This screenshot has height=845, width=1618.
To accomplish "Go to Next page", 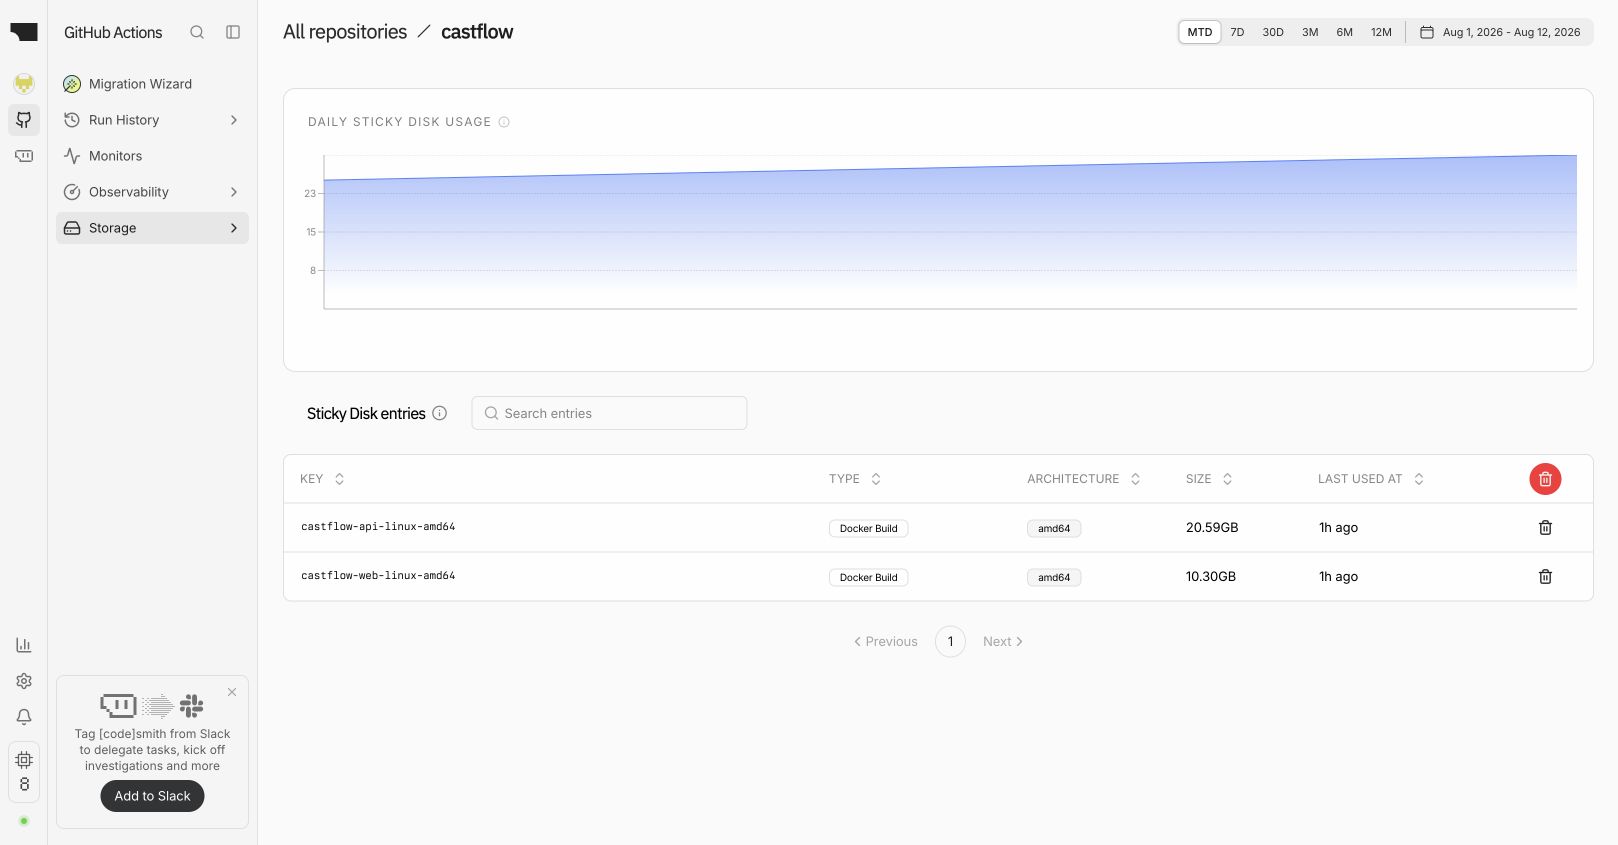I will click(x=1003, y=641).
